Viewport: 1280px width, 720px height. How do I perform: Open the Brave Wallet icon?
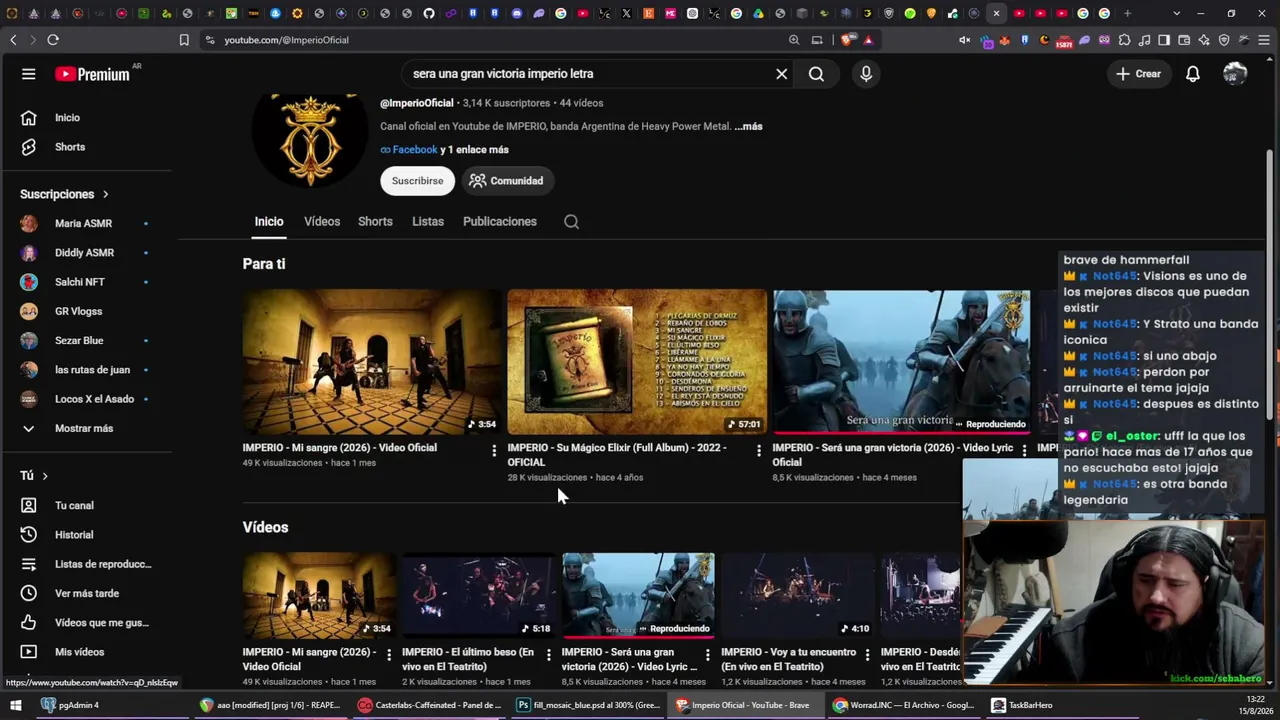(x=1184, y=40)
